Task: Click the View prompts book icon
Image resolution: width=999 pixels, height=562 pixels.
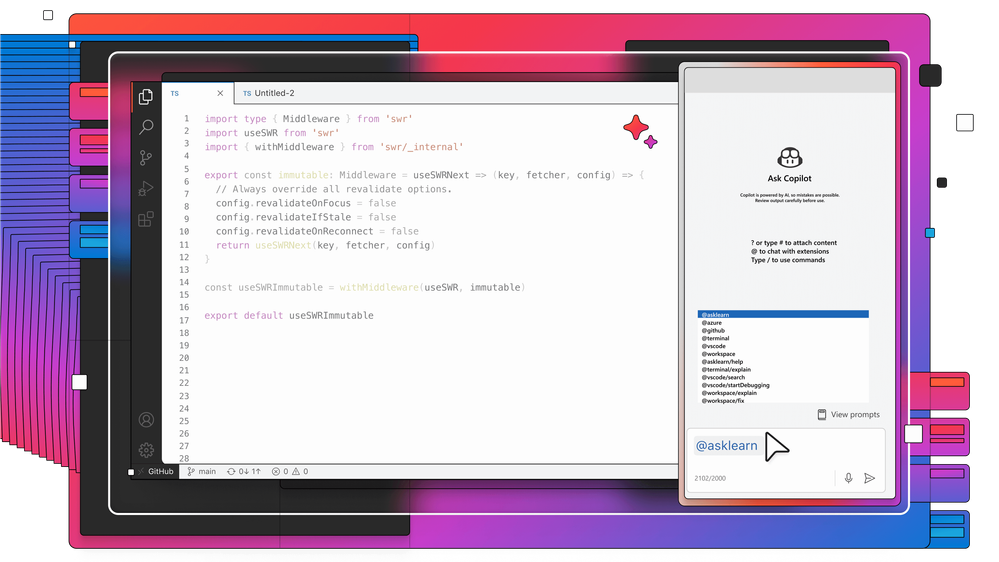Action: coord(822,414)
